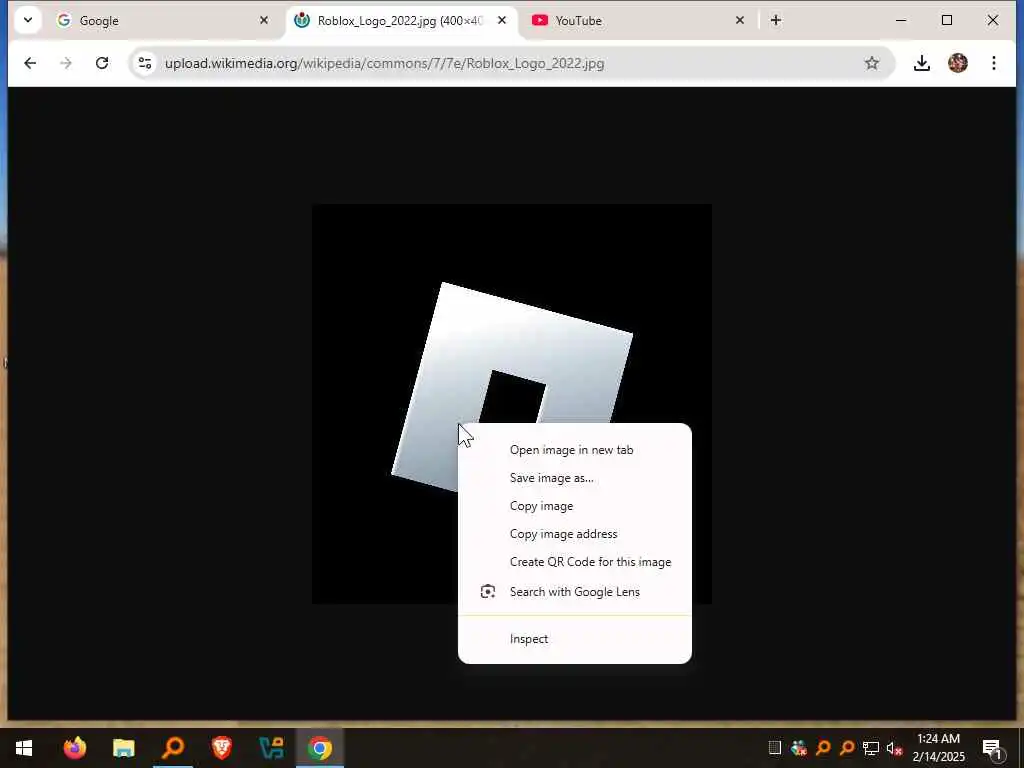Select Inspect from context menu
The width and height of the screenshot is (1024, 768).
pyautogui.click(x=575, y=639)
